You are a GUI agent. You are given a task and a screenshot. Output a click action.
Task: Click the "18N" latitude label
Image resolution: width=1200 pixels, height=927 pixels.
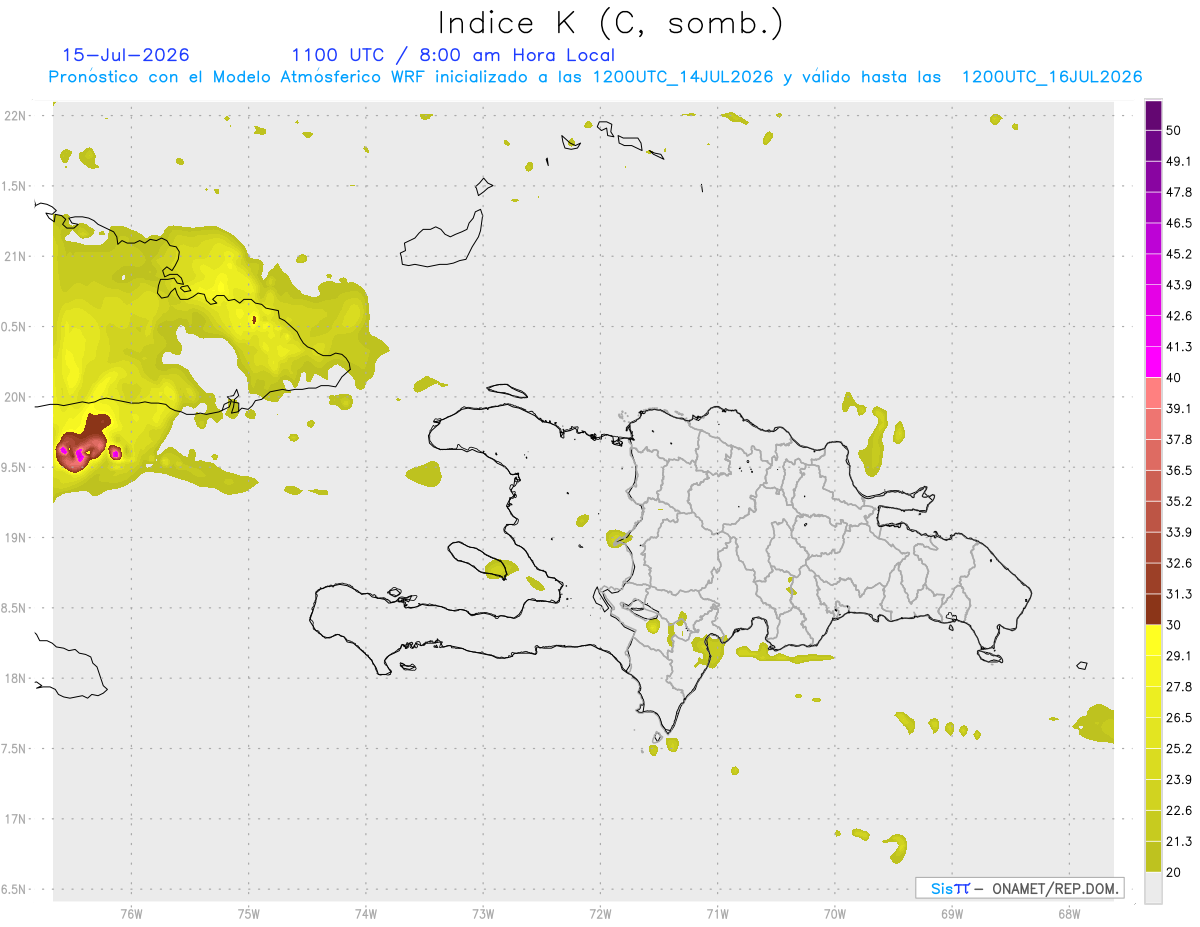click(15, 678)
